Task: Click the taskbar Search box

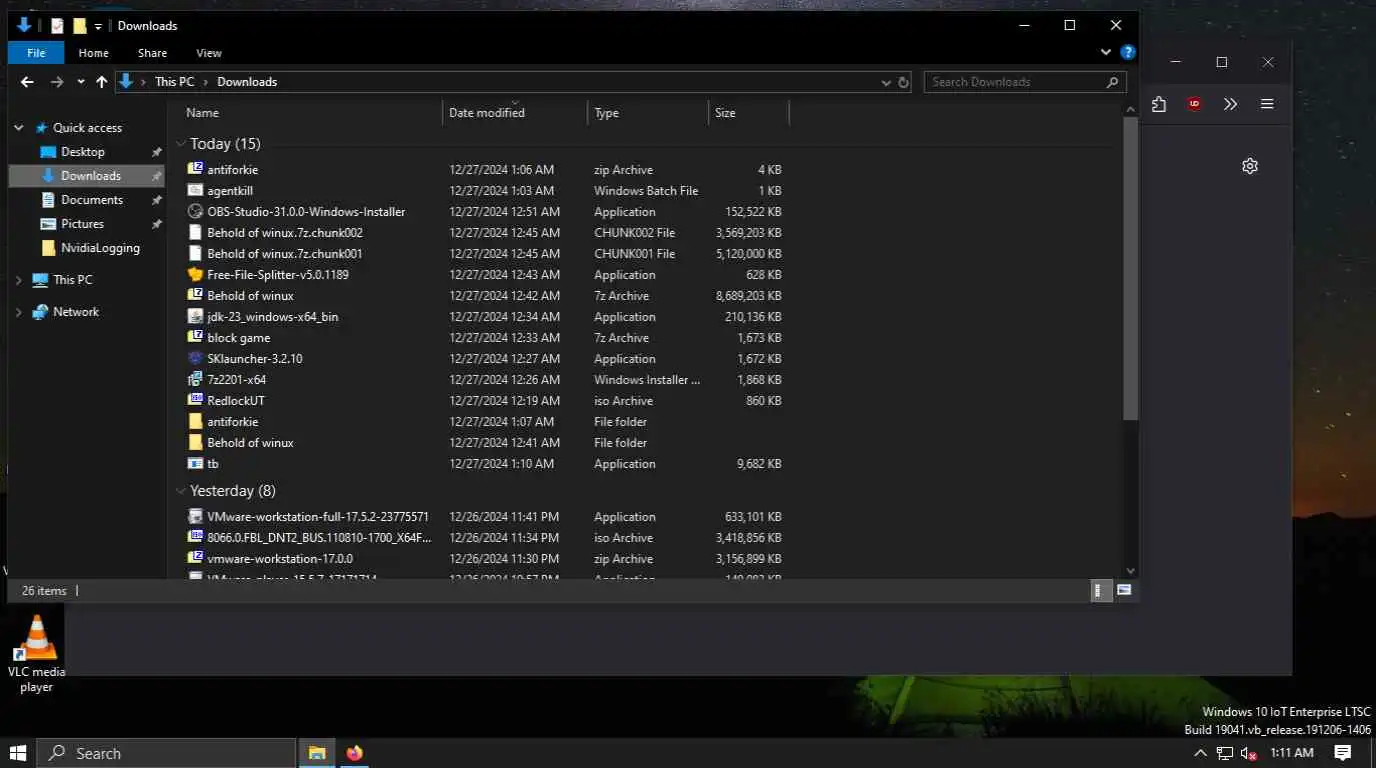Action: [166, 753]
